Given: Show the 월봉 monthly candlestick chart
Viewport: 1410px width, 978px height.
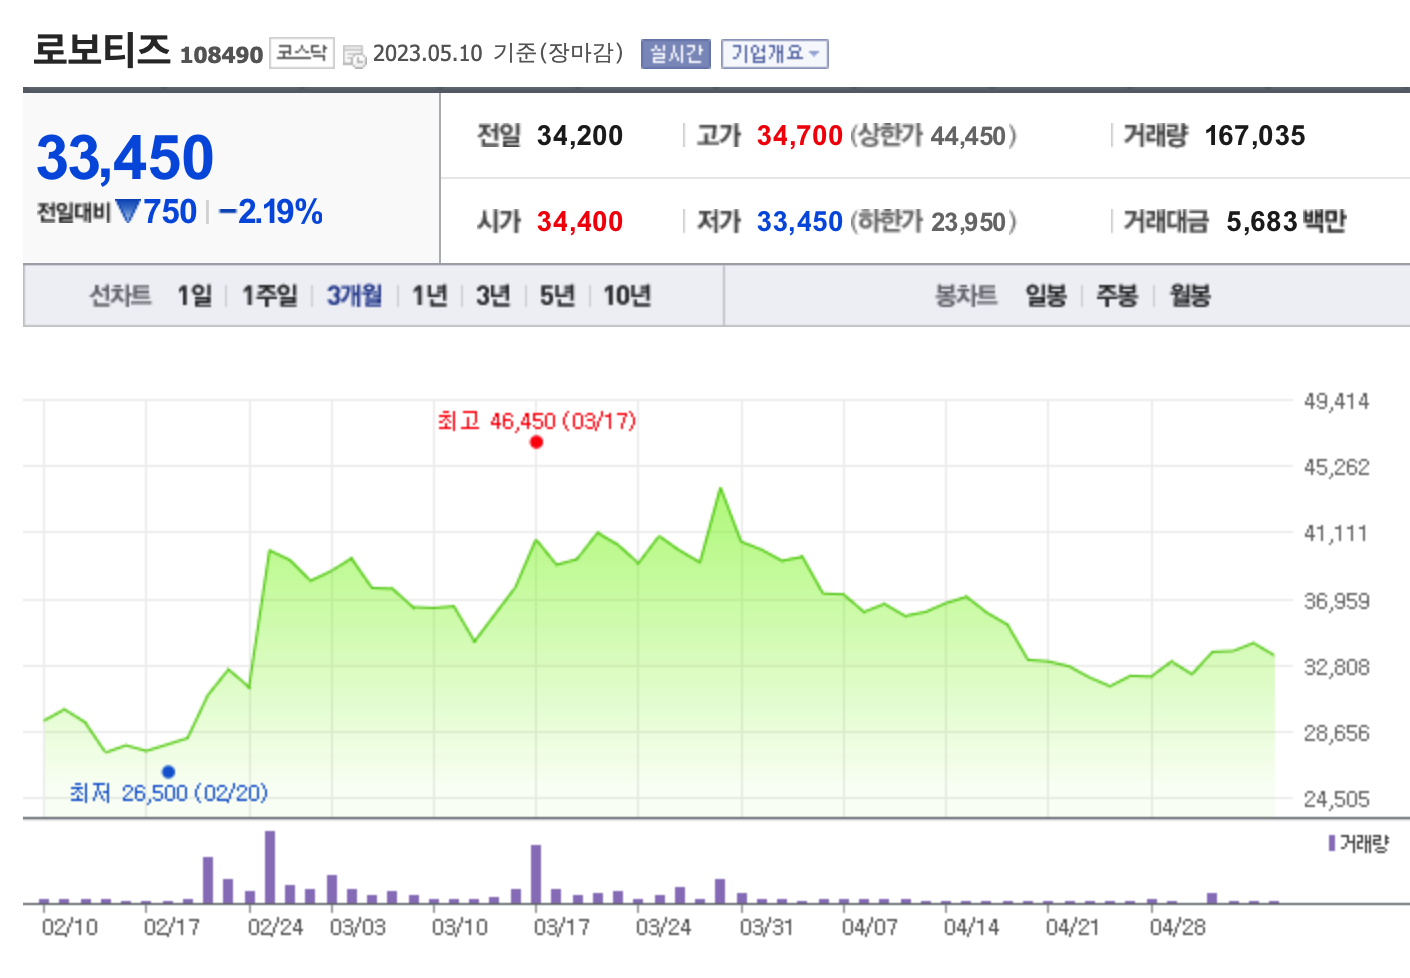Looking at the screenshot, I should pyautogui.click(x=1190, y=296).
